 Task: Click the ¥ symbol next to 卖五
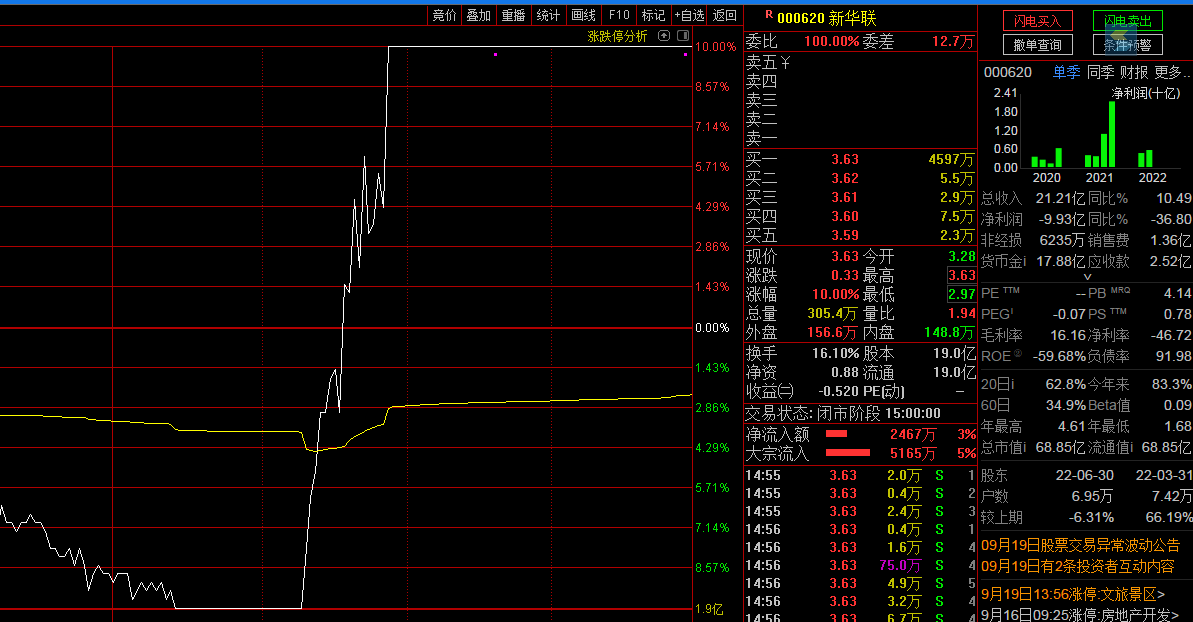click(785, 63)
